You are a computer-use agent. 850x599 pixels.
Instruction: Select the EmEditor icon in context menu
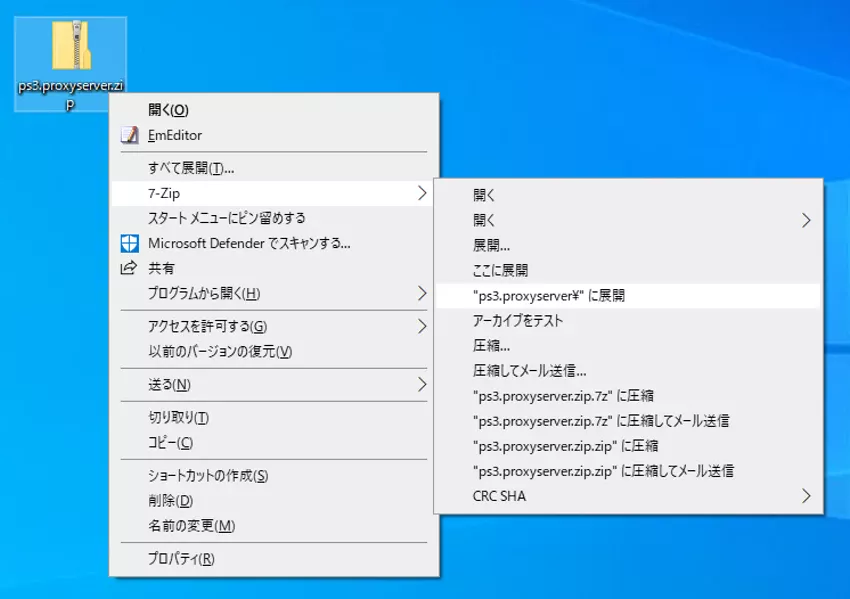pyautogui.click(x=127, y=134)
